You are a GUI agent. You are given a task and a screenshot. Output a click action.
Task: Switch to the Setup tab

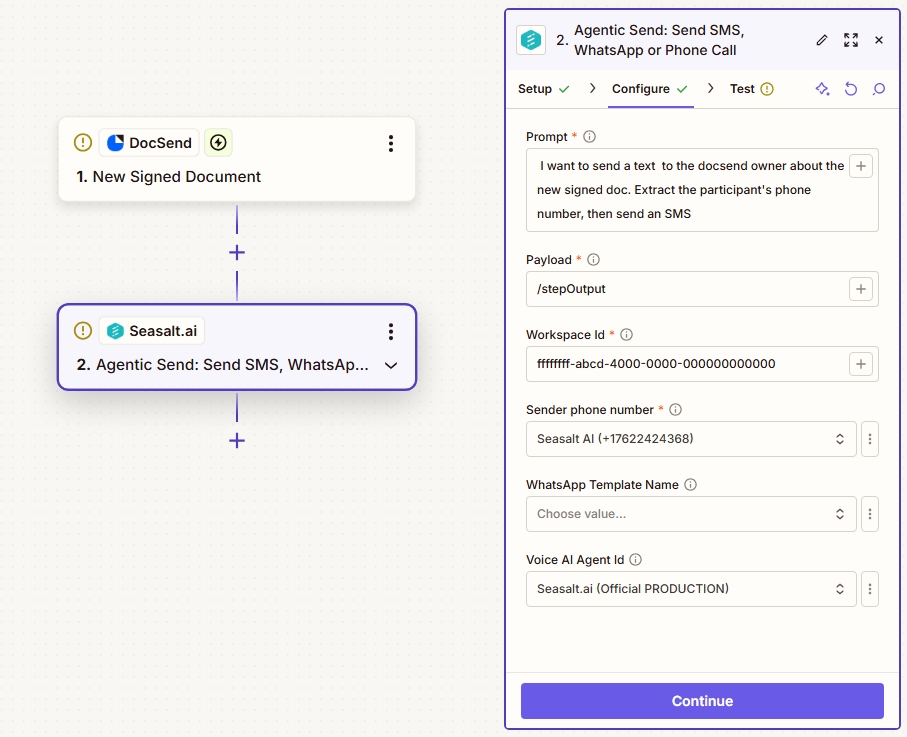tap(537, 89)
